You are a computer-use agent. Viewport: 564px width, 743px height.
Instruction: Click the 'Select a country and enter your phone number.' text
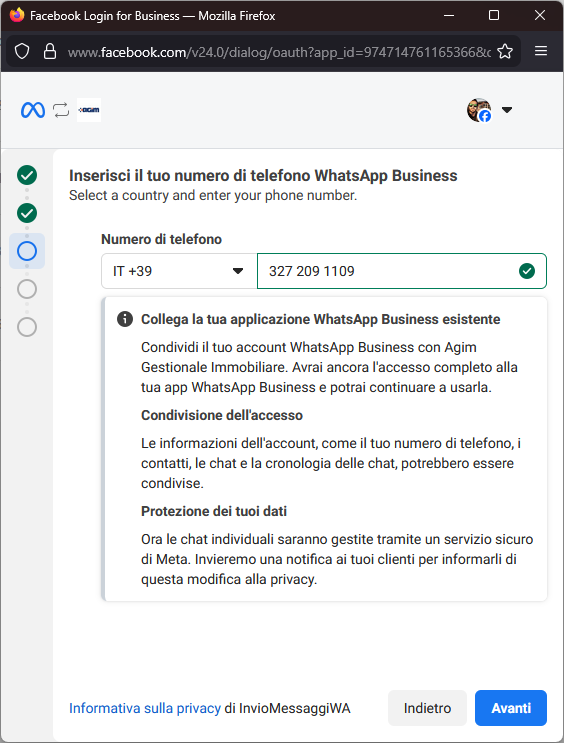click(x=213, y=195)
